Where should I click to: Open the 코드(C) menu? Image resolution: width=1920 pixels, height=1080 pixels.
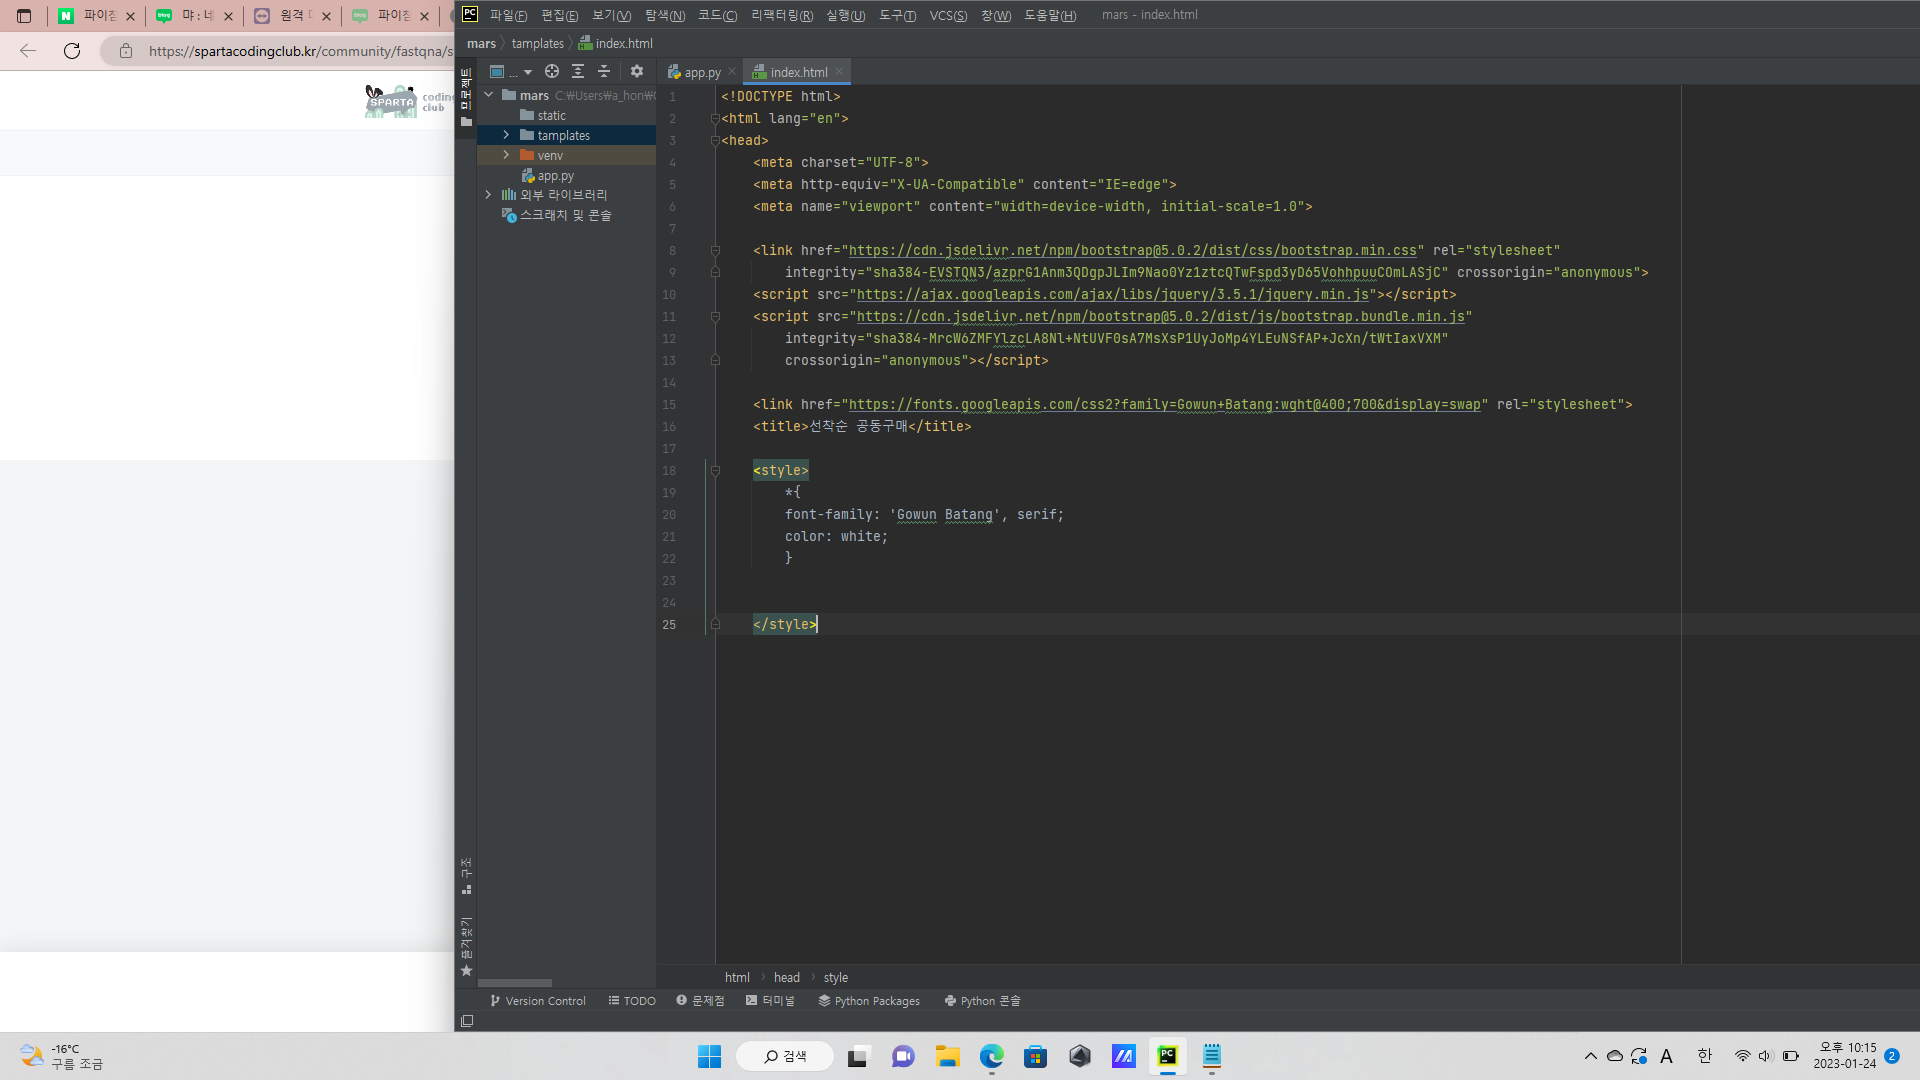717,15
